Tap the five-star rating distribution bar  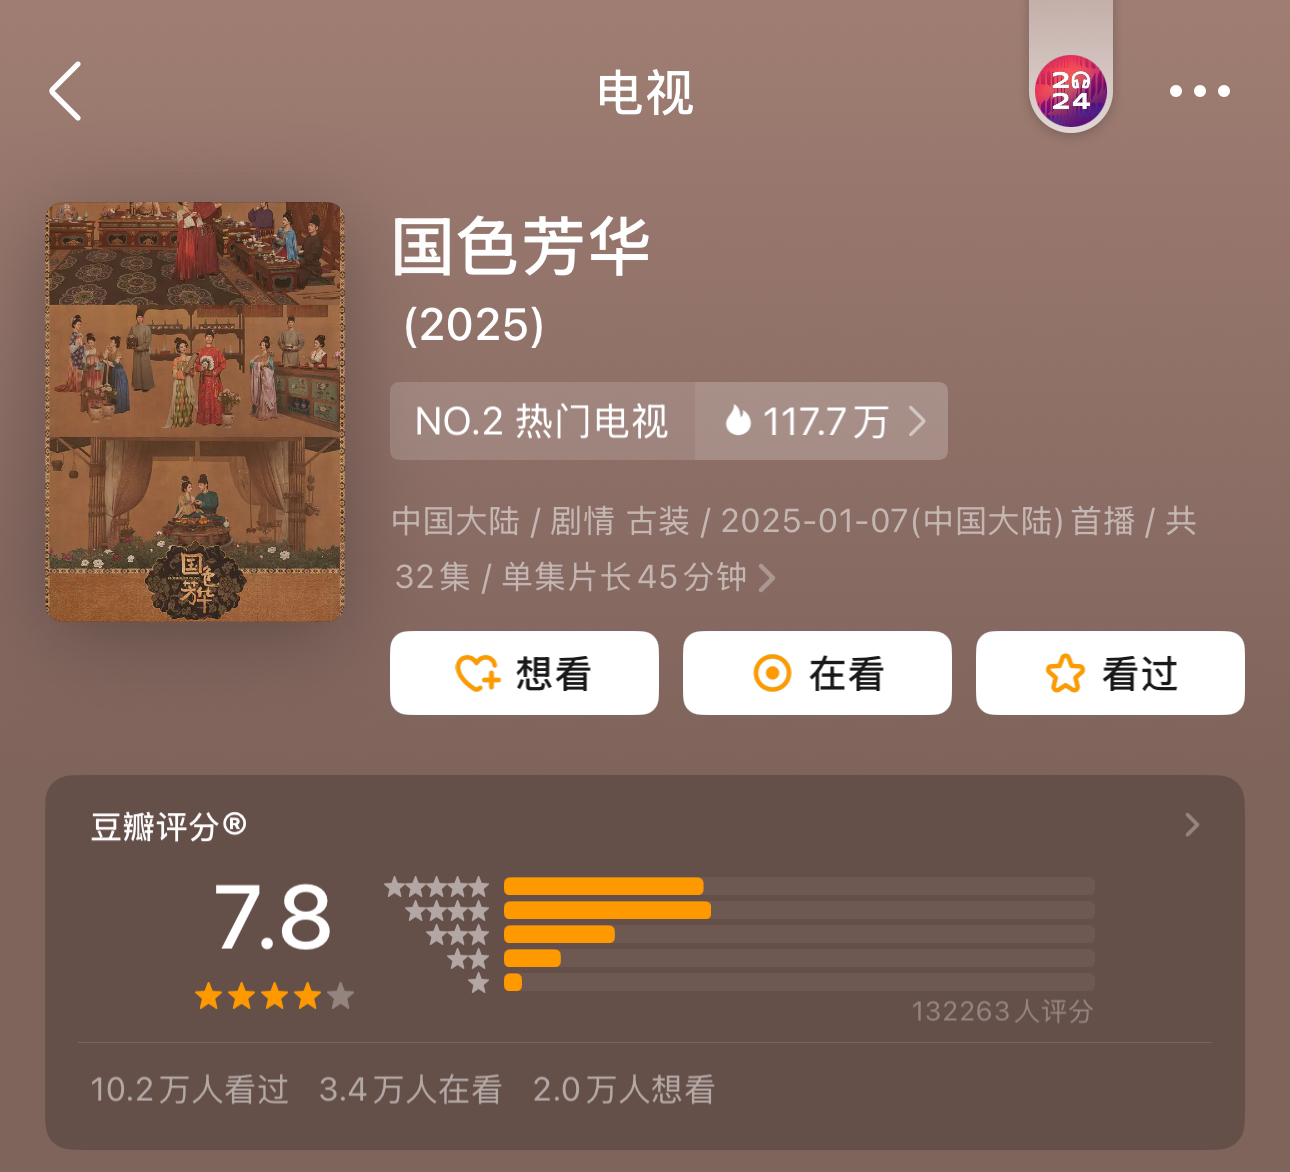pos(799,886)
